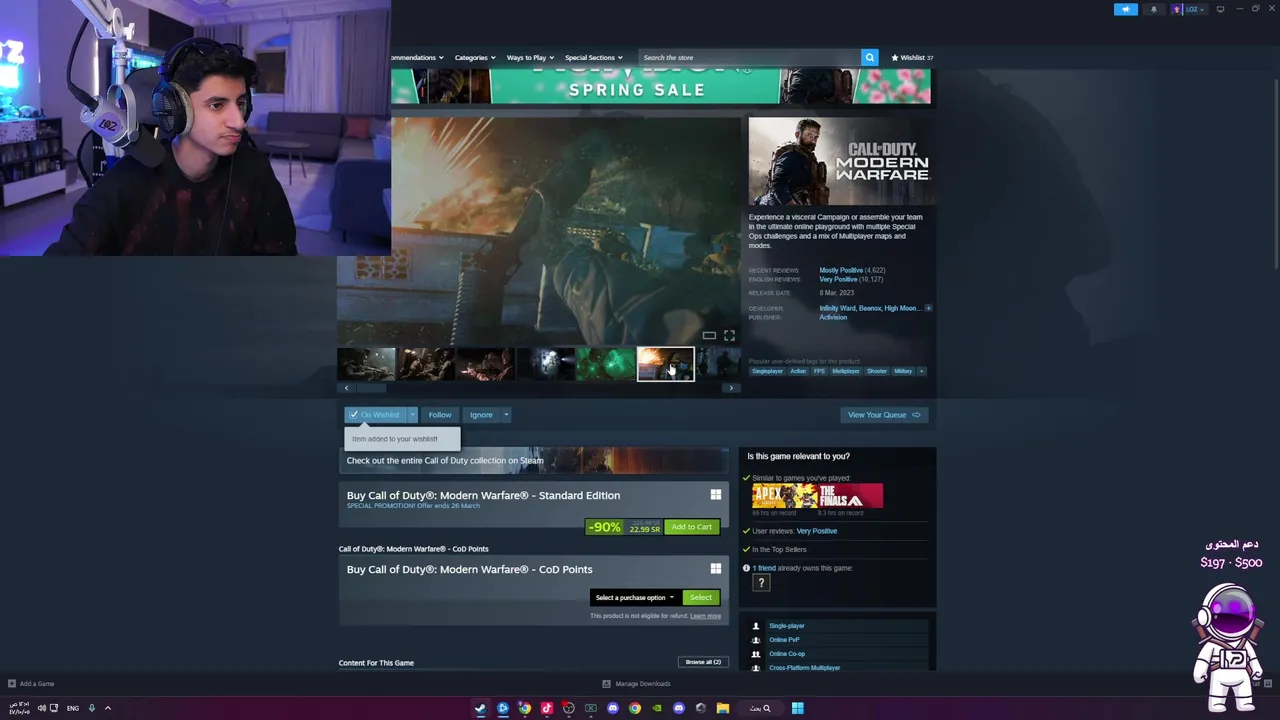Uncheck the On Wishlist checkbox button
1280x720 pixels.
pos(374,415)
